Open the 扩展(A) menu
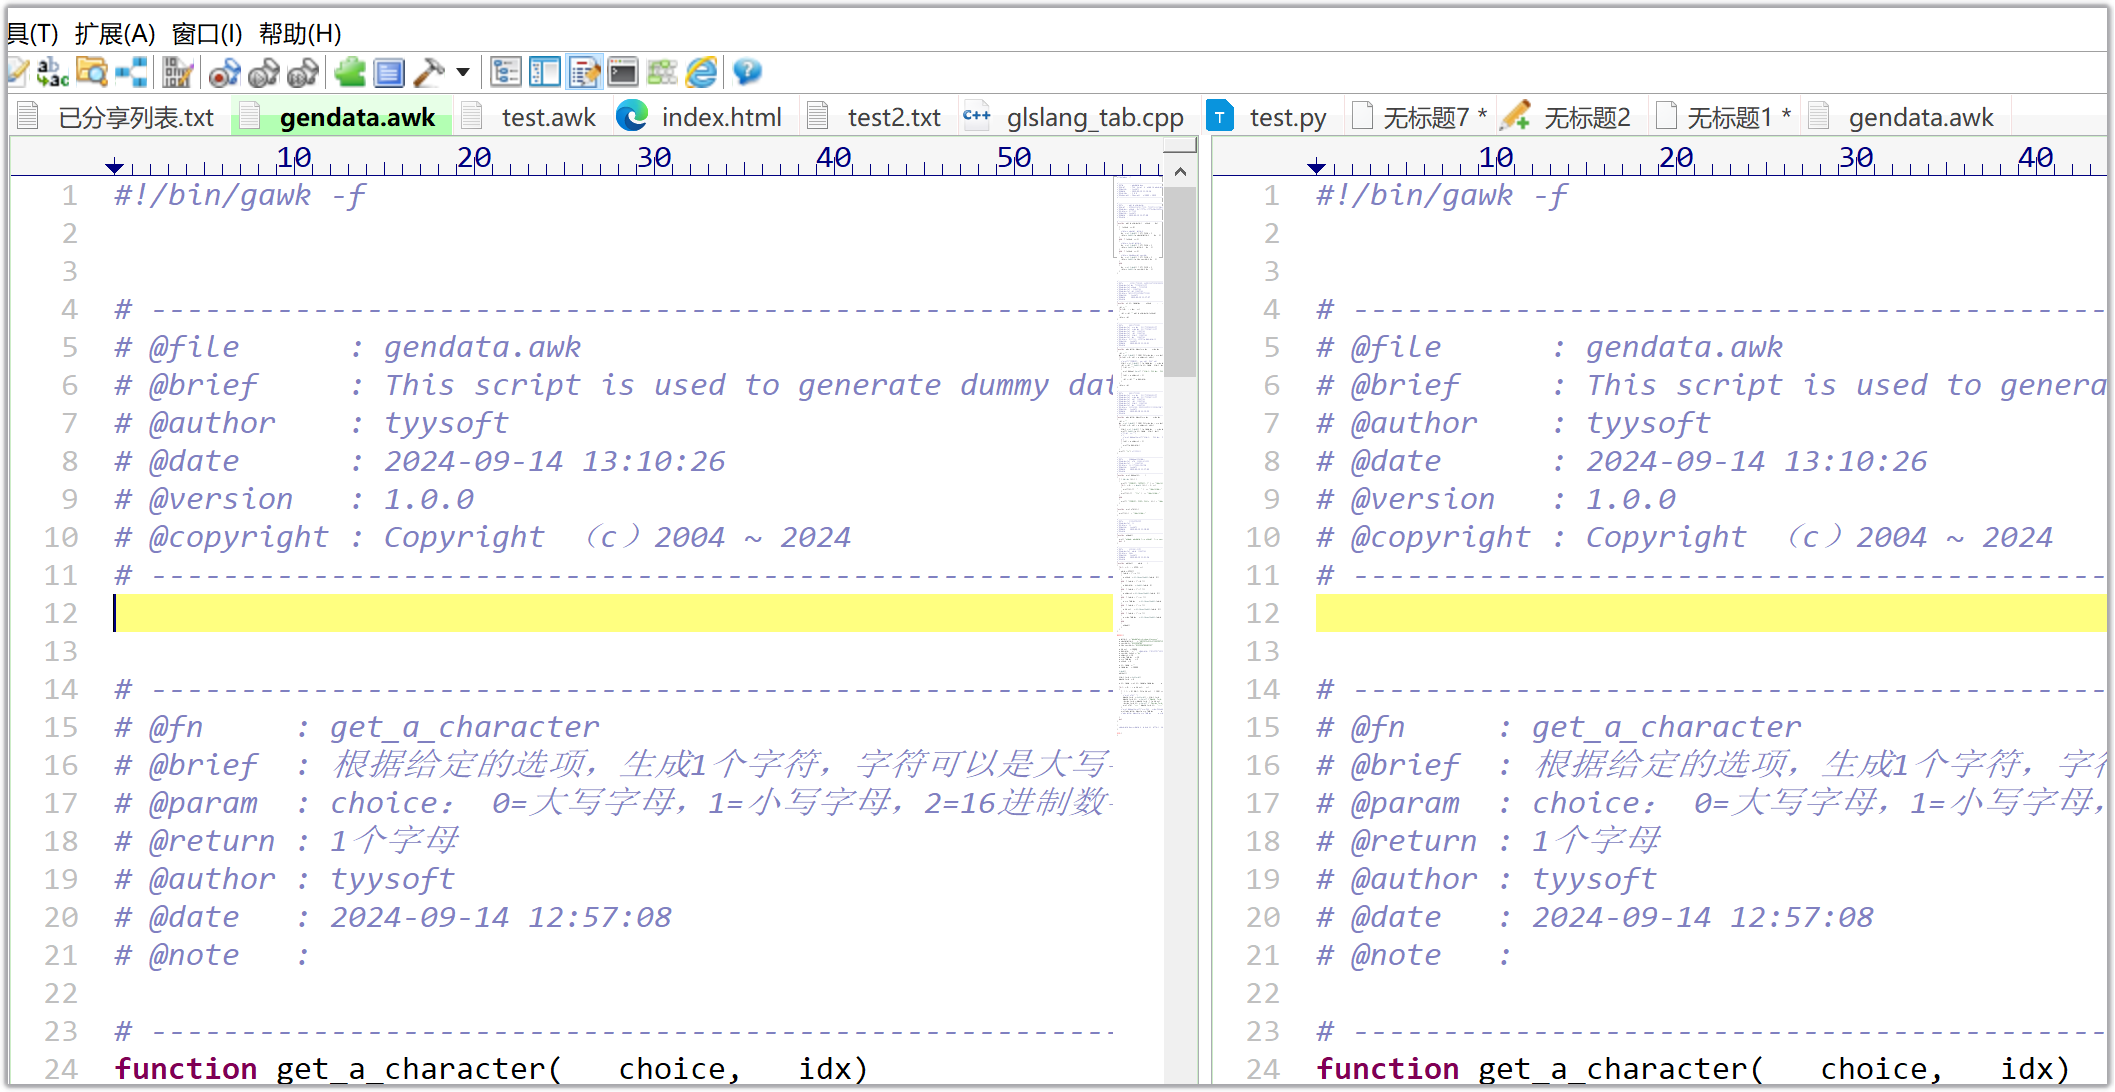 pos(113,34)
